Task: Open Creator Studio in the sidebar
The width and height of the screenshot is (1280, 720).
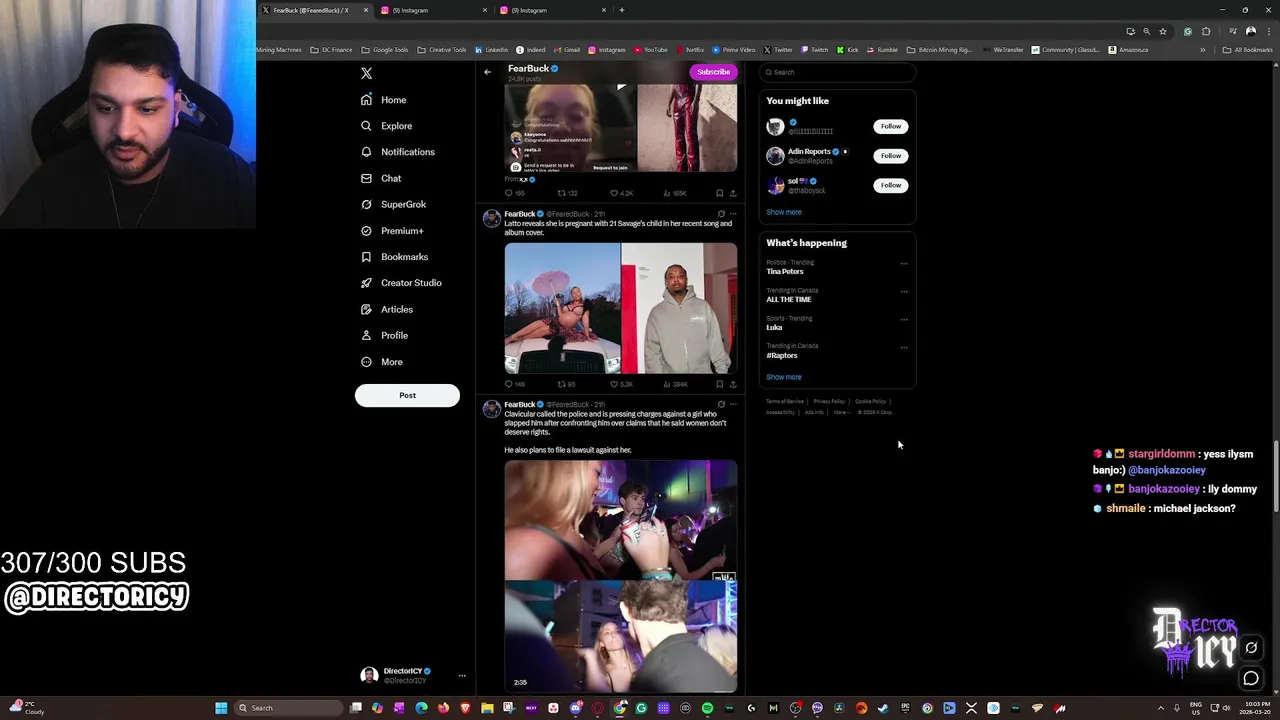Action: pos(400,283)
